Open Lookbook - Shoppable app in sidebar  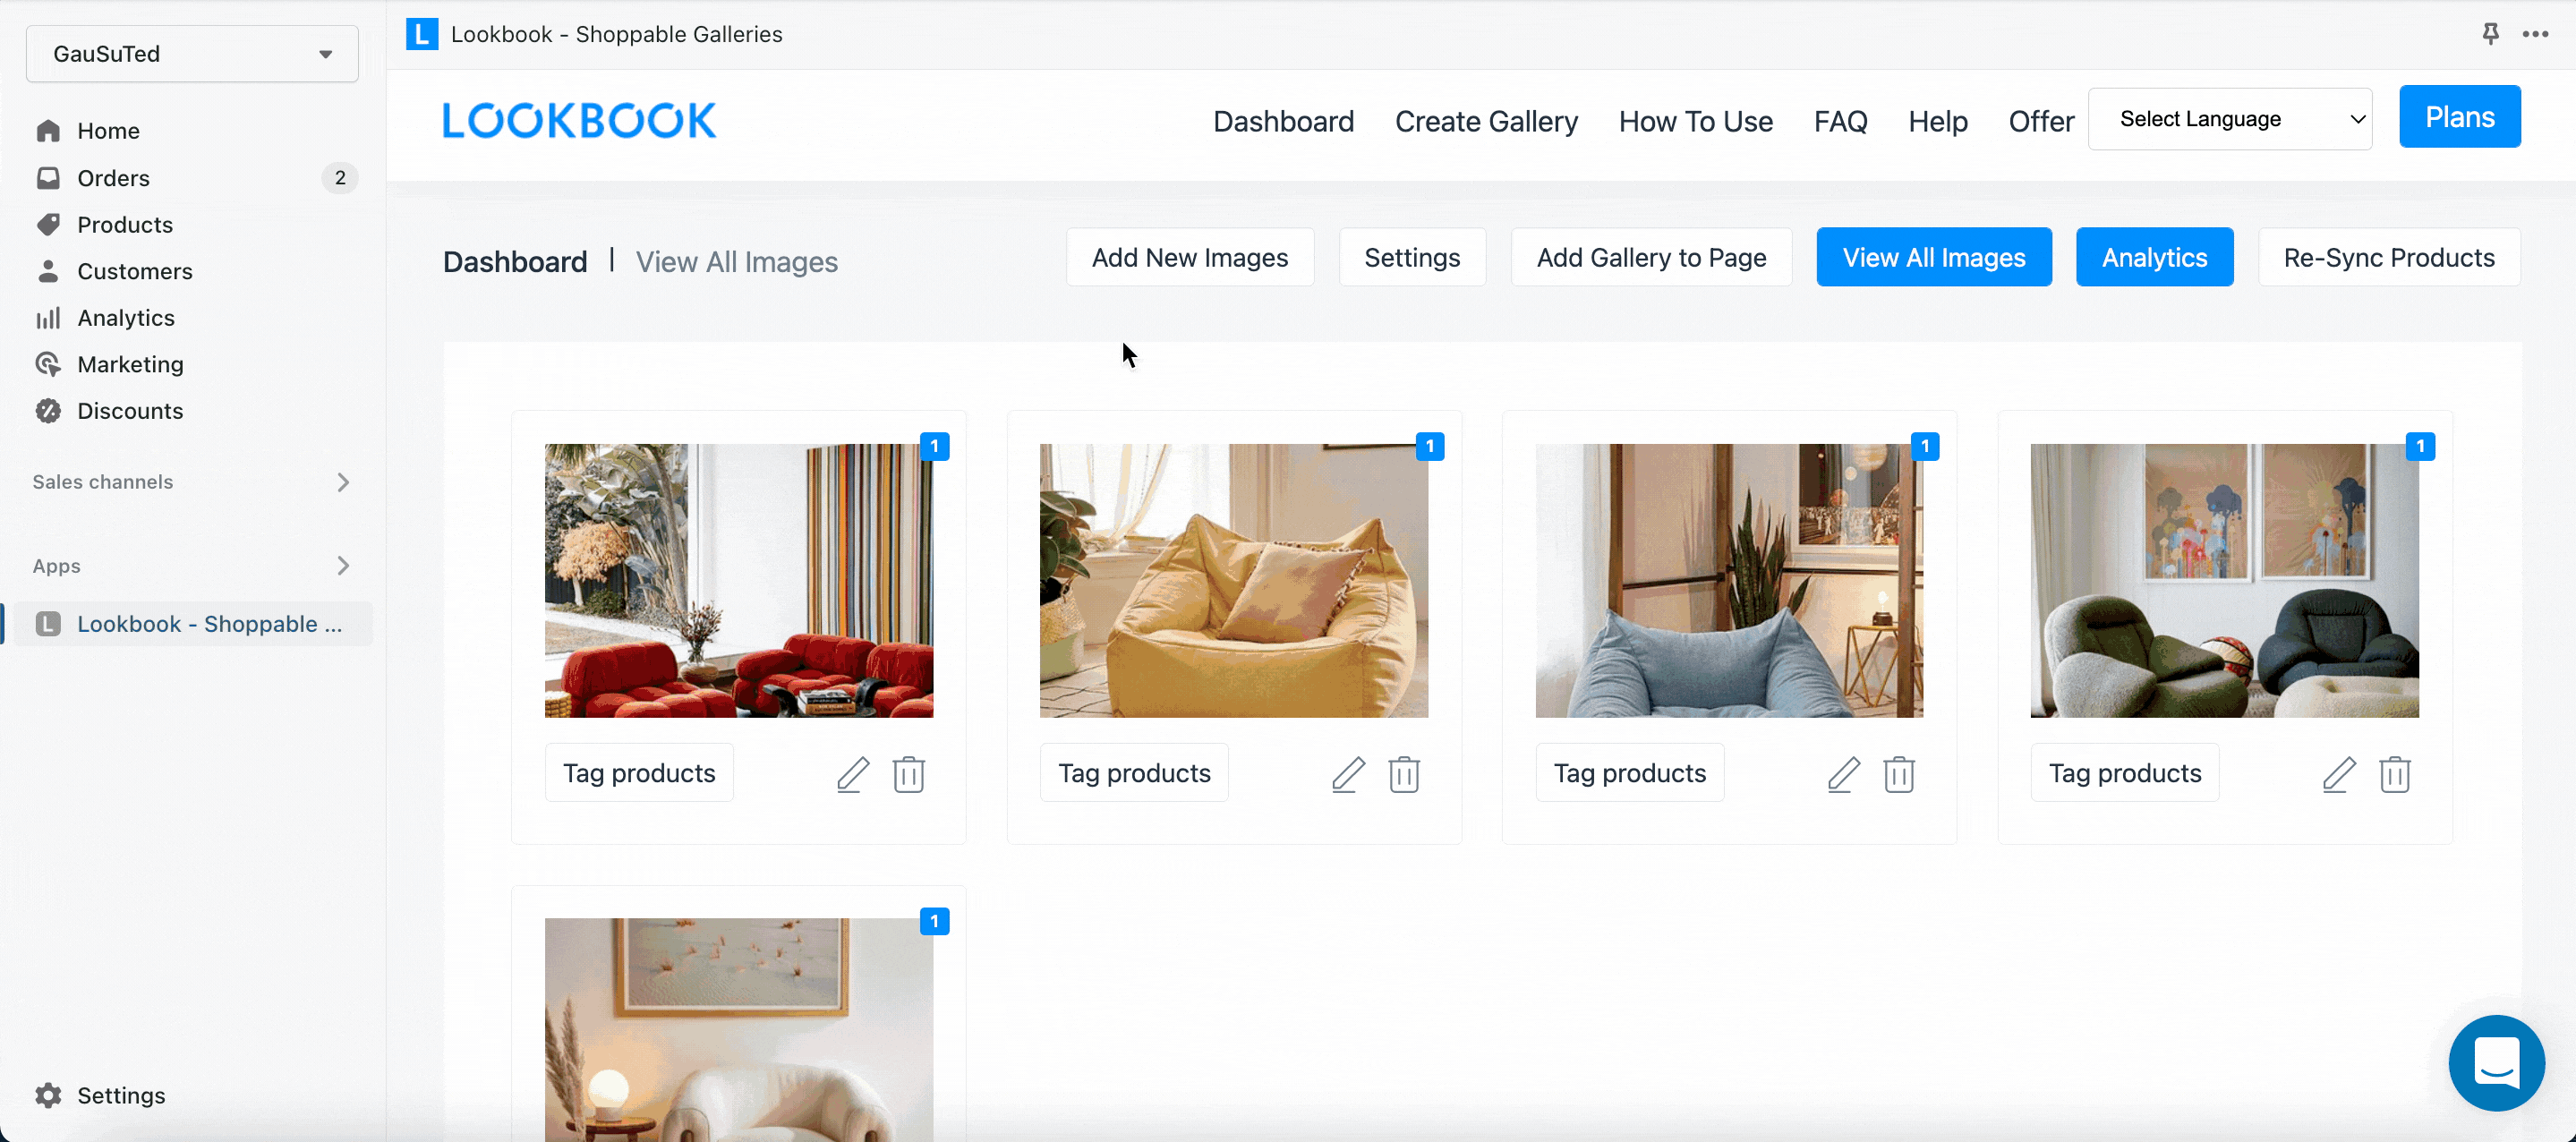click(x=192, y=624)
